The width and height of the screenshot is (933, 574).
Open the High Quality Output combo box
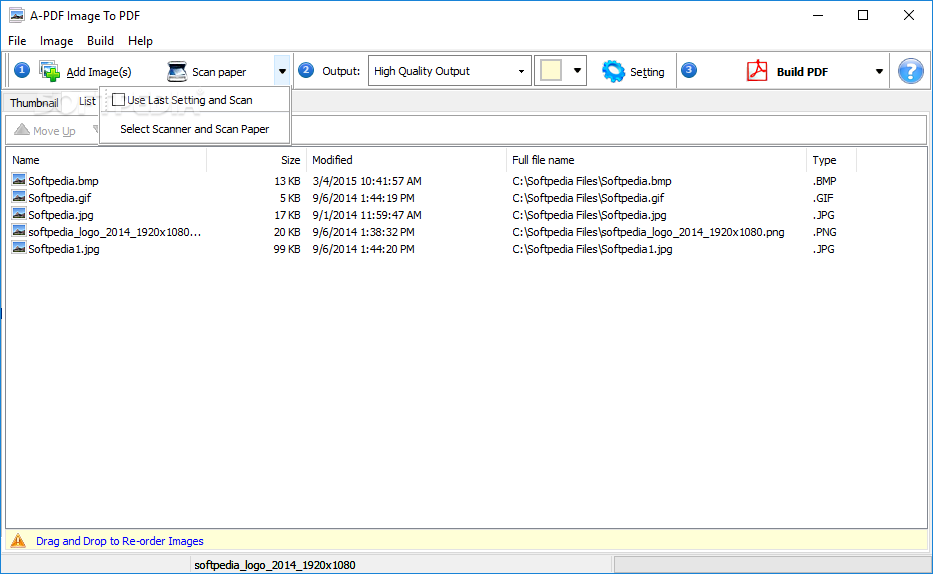(x=449, y=71)
